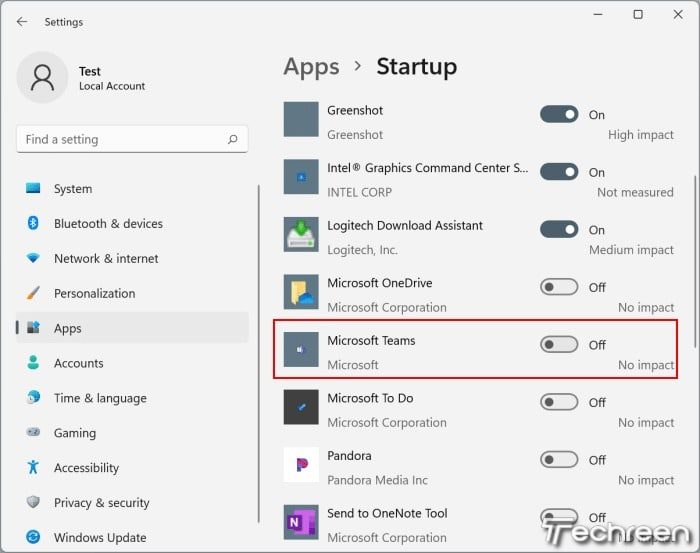The height and width of the screenshot is (553, 700).
Task: Click the Accessibility figure icon
Action: (x=33, y=467)
